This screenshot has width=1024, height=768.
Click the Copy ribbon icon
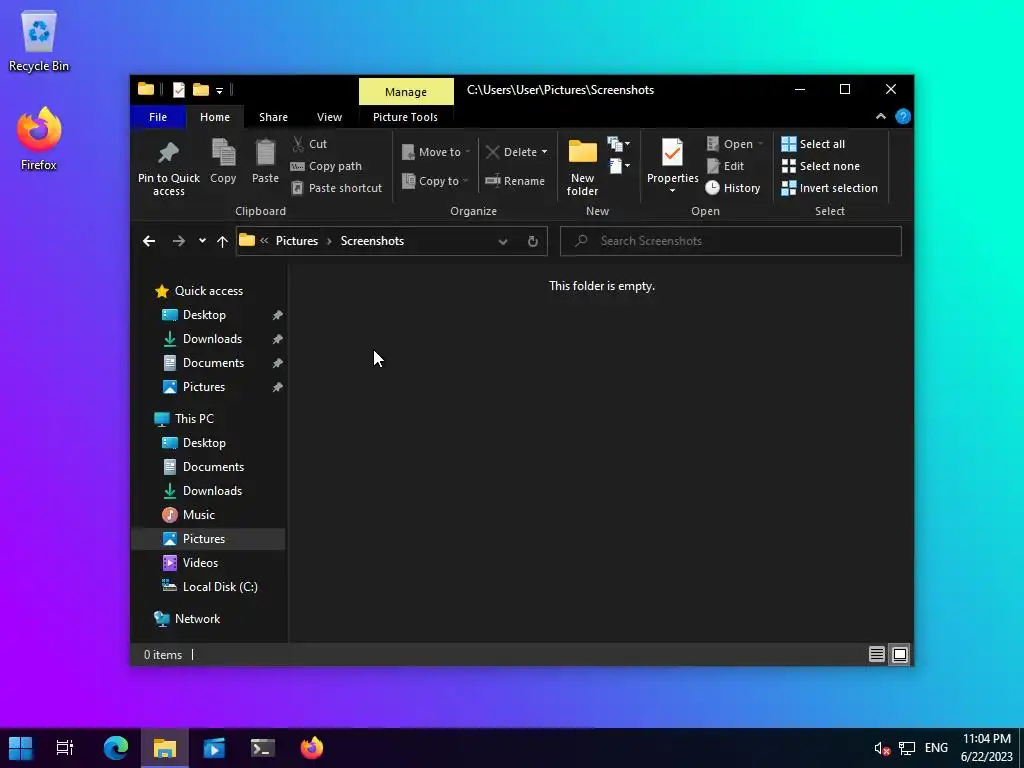point(223,153)
